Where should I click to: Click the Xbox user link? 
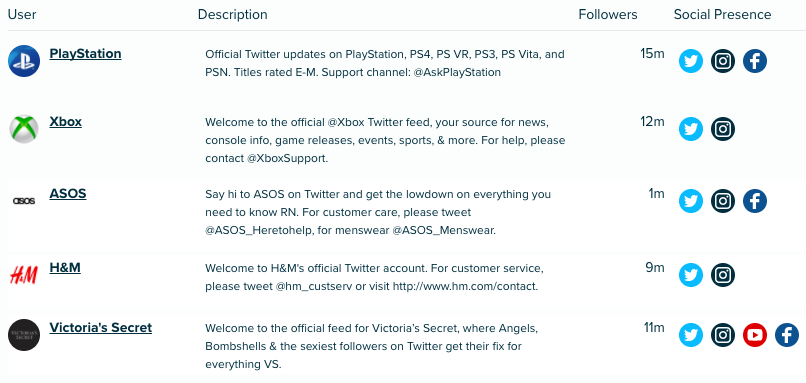[x=65, y=122]
